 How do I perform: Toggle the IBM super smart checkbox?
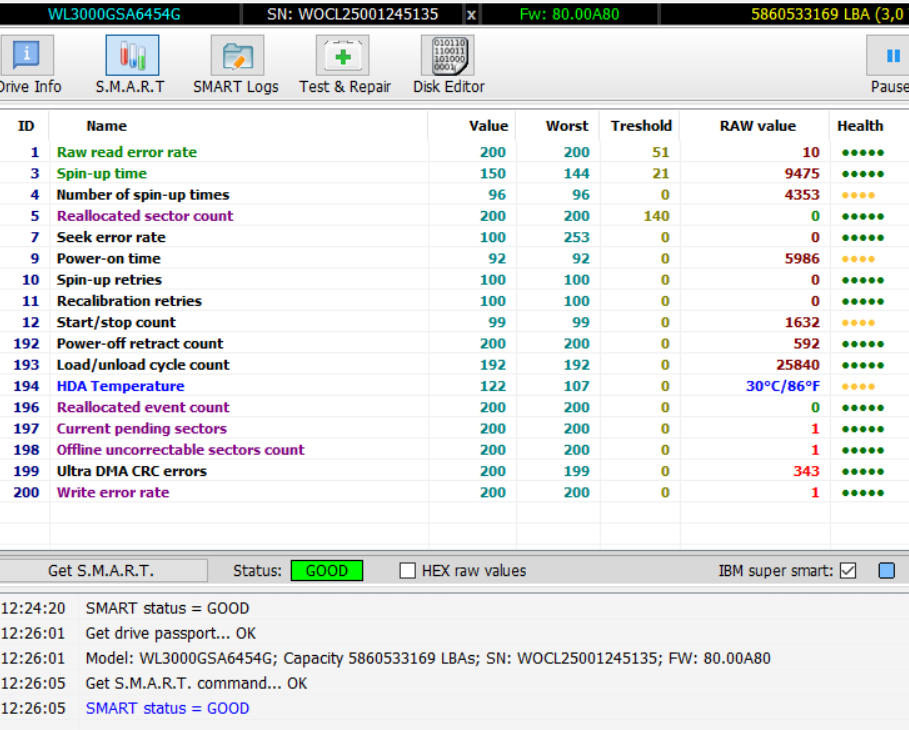click(x=848, y=571)
